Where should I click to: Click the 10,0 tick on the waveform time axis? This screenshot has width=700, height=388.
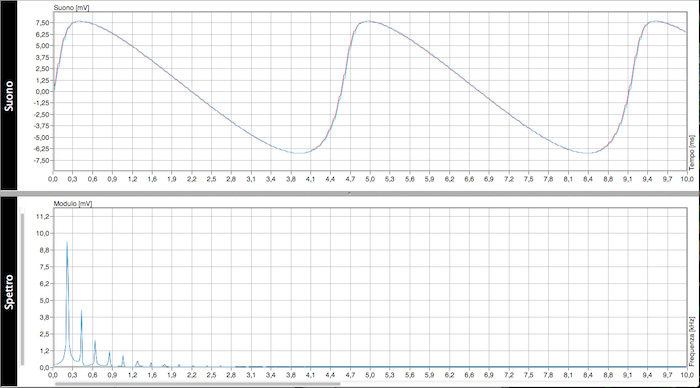pos(687,179)
